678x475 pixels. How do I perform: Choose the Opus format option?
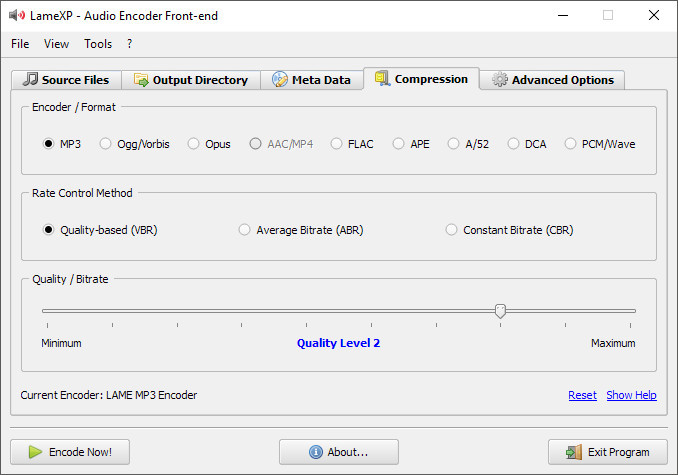click(x=194, y=144)
